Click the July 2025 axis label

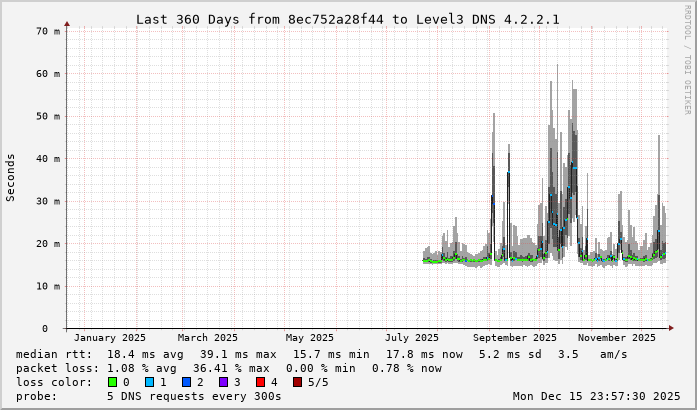click(x=412, y=338)
